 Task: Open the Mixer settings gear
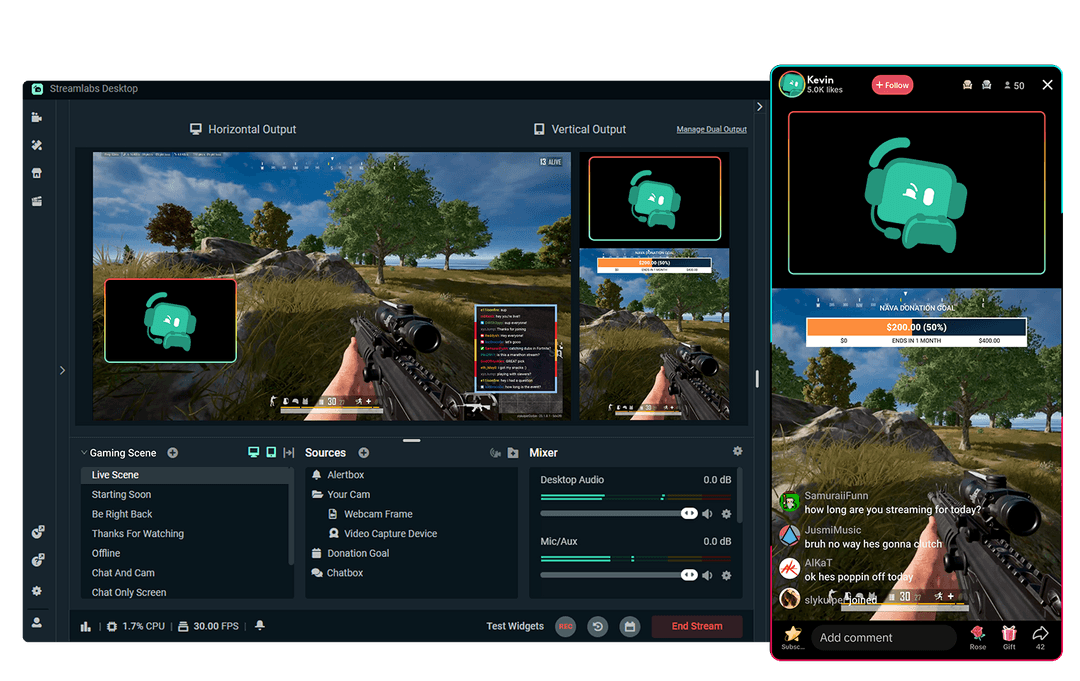click(x=737, y=453)
